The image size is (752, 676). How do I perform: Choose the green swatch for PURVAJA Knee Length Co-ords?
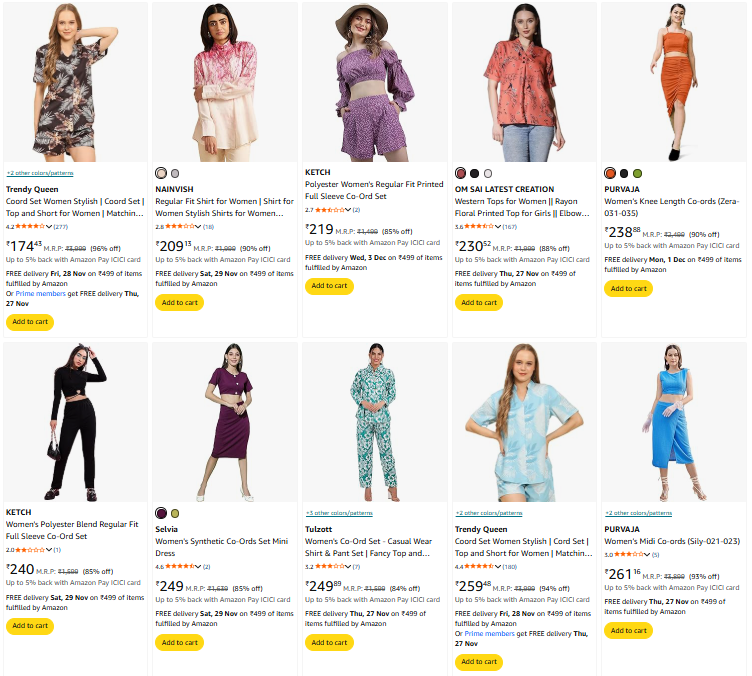(637, 173)
